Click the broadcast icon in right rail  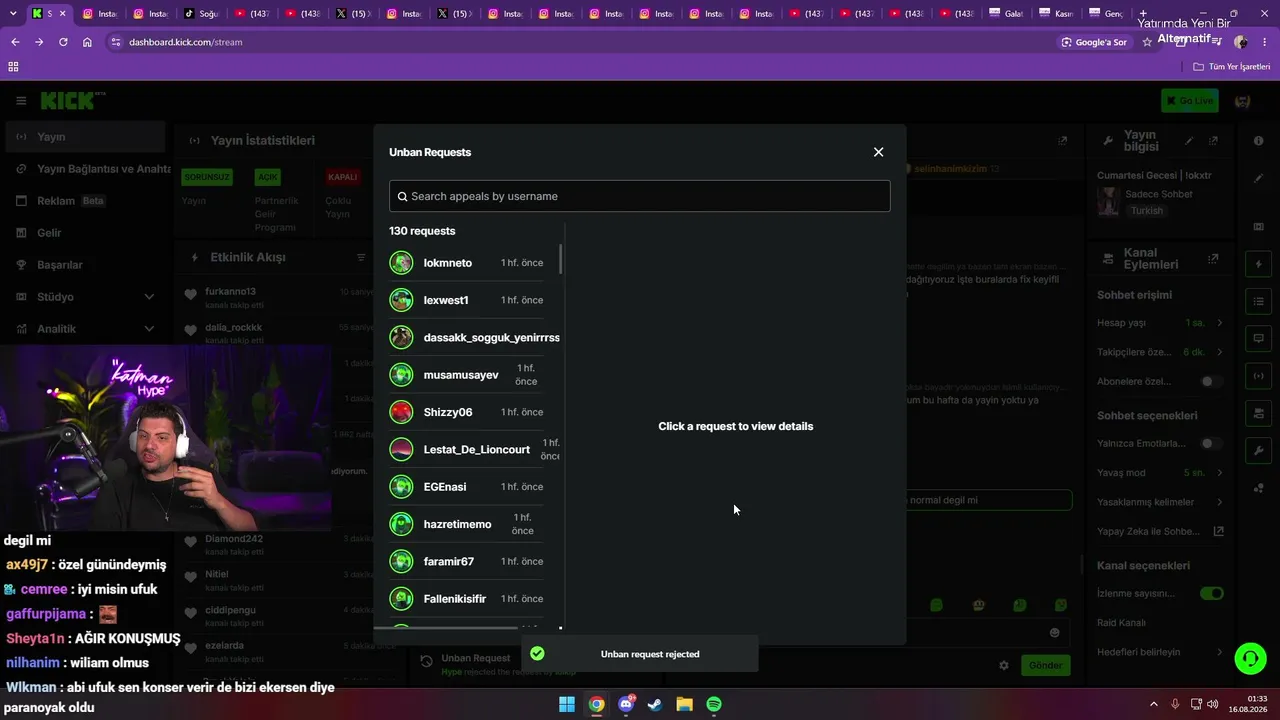click(1258, 376)
